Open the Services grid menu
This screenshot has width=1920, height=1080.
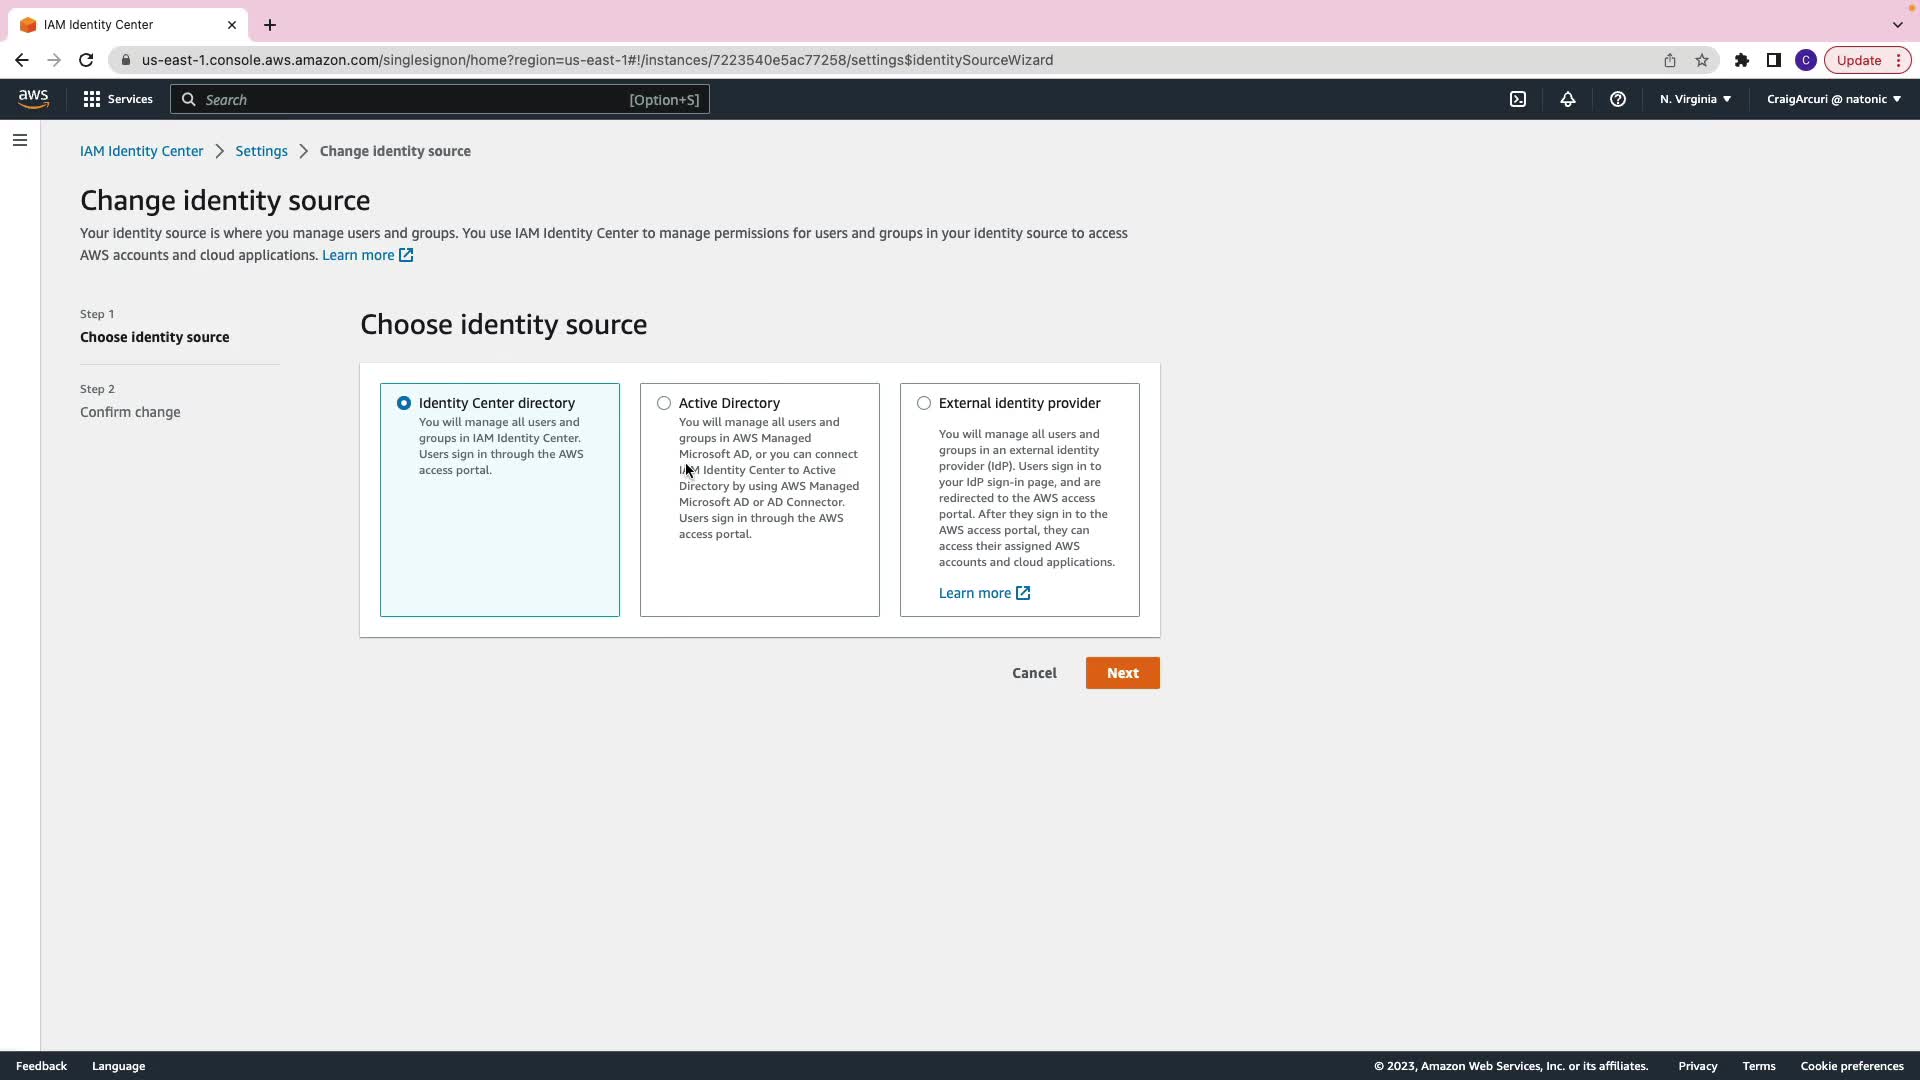pos(117,99)
